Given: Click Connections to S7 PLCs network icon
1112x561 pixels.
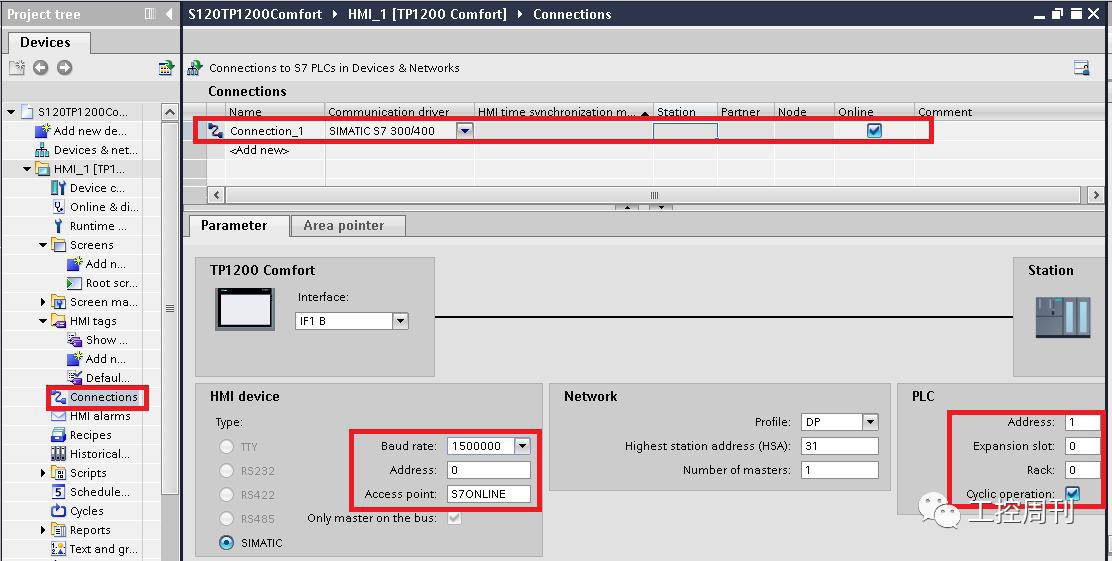Looking at the screenshot, I should click(195, 68).
